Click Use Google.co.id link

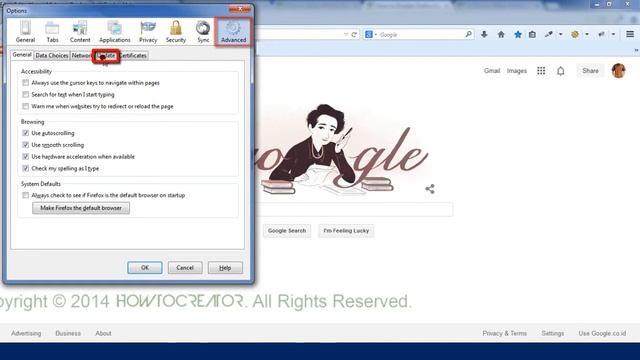point(602,333)
